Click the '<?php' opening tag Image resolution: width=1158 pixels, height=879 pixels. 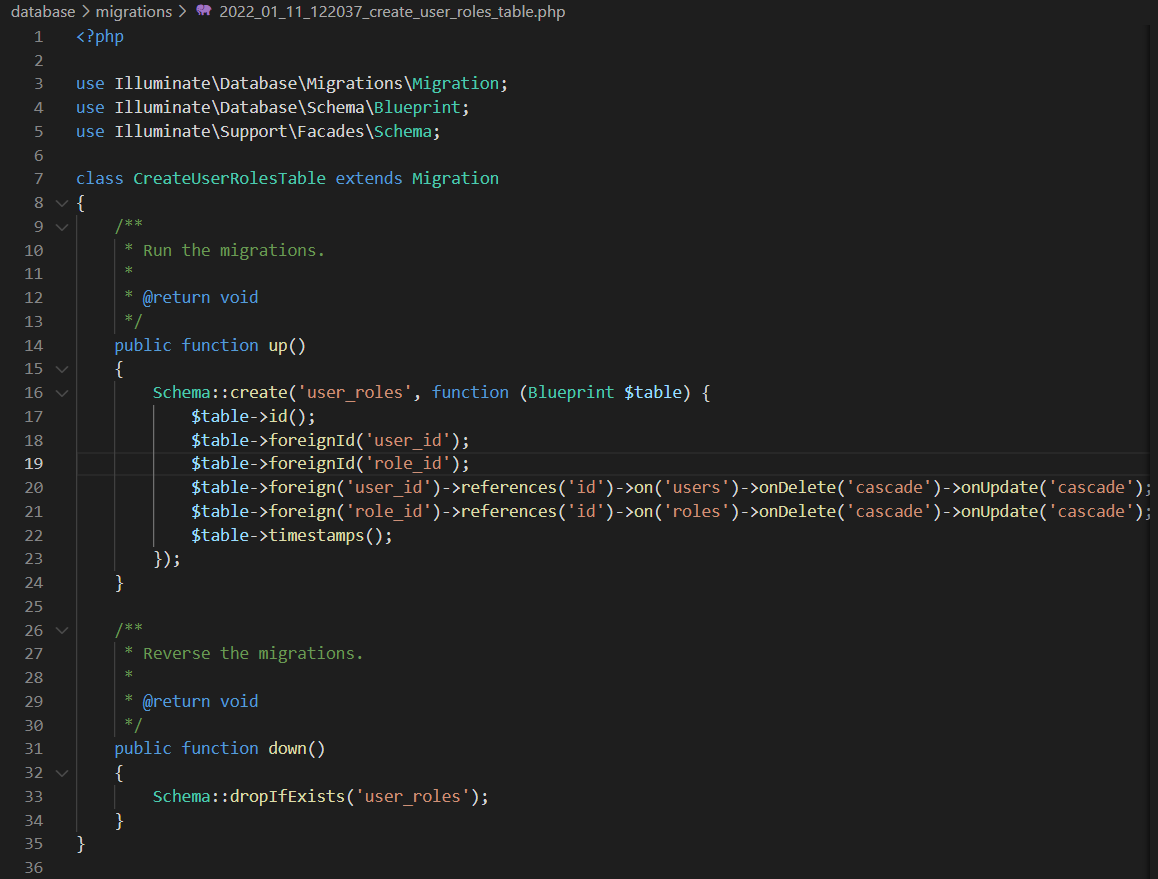[x=100, y=36]
